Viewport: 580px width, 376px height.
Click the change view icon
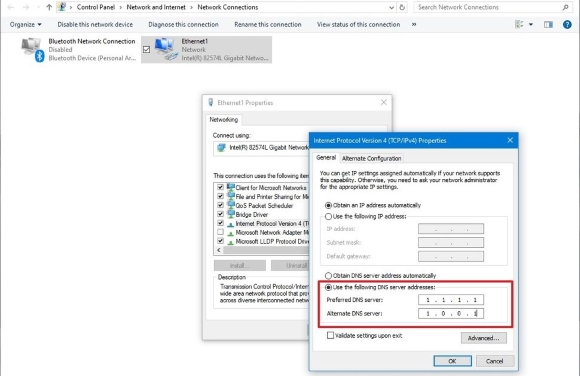[x=519, y=24]
